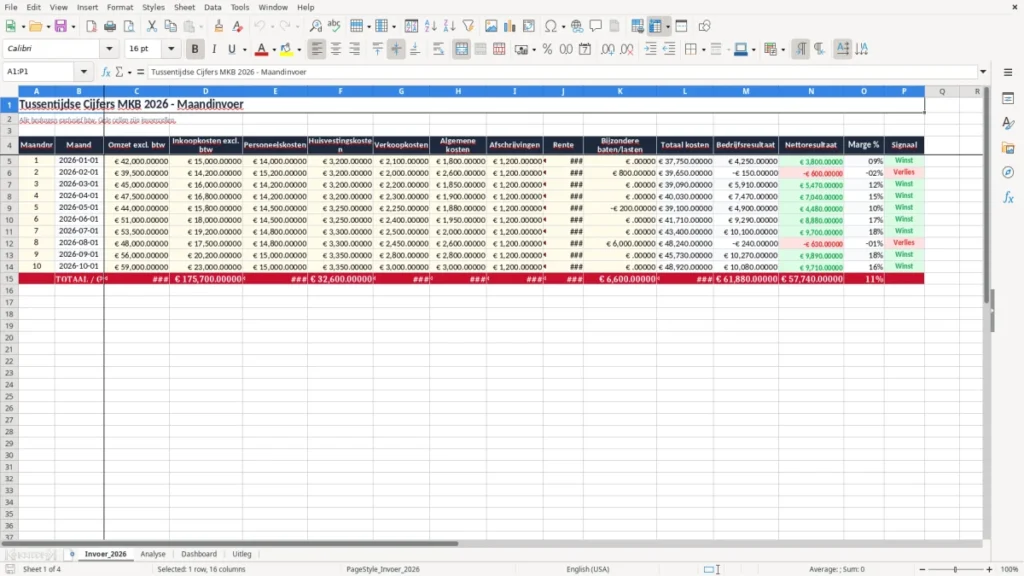The image size is (1024, 576).
Task: Click zoom out minus button
Action: [x=922, y=569]
